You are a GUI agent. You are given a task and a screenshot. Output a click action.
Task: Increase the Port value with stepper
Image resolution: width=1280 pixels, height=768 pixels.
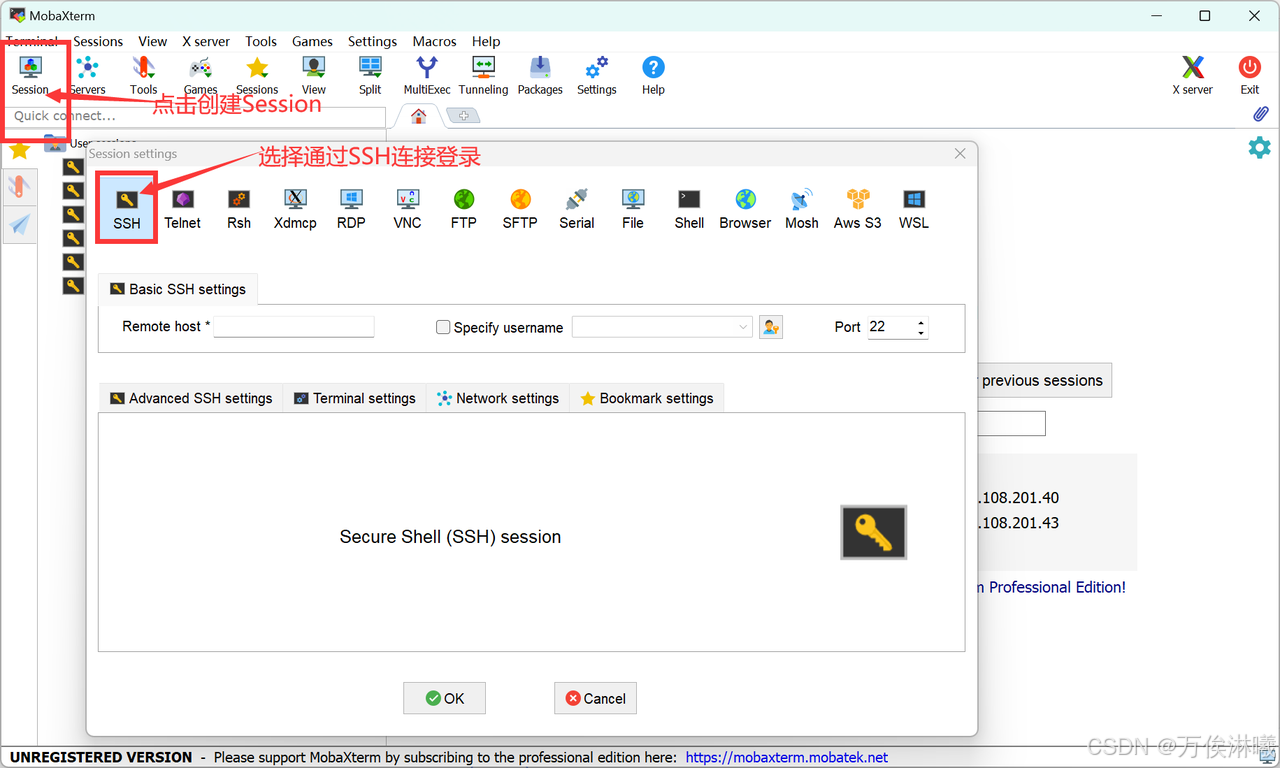click(921, 322)
